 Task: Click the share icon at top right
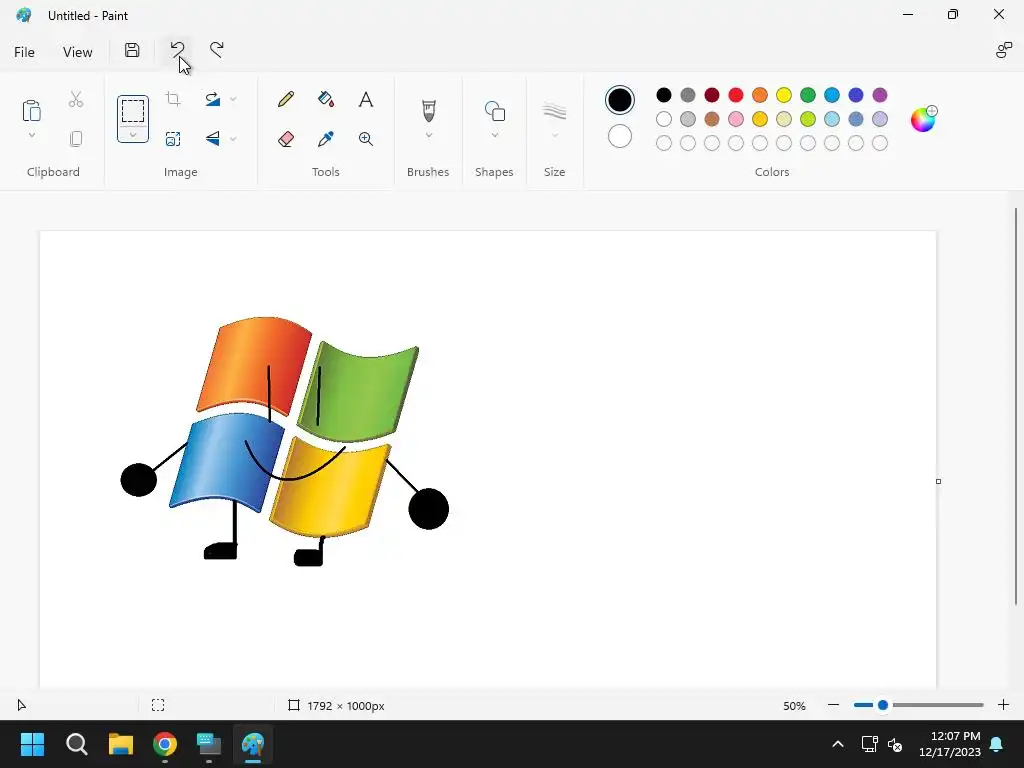(1004, 50)
